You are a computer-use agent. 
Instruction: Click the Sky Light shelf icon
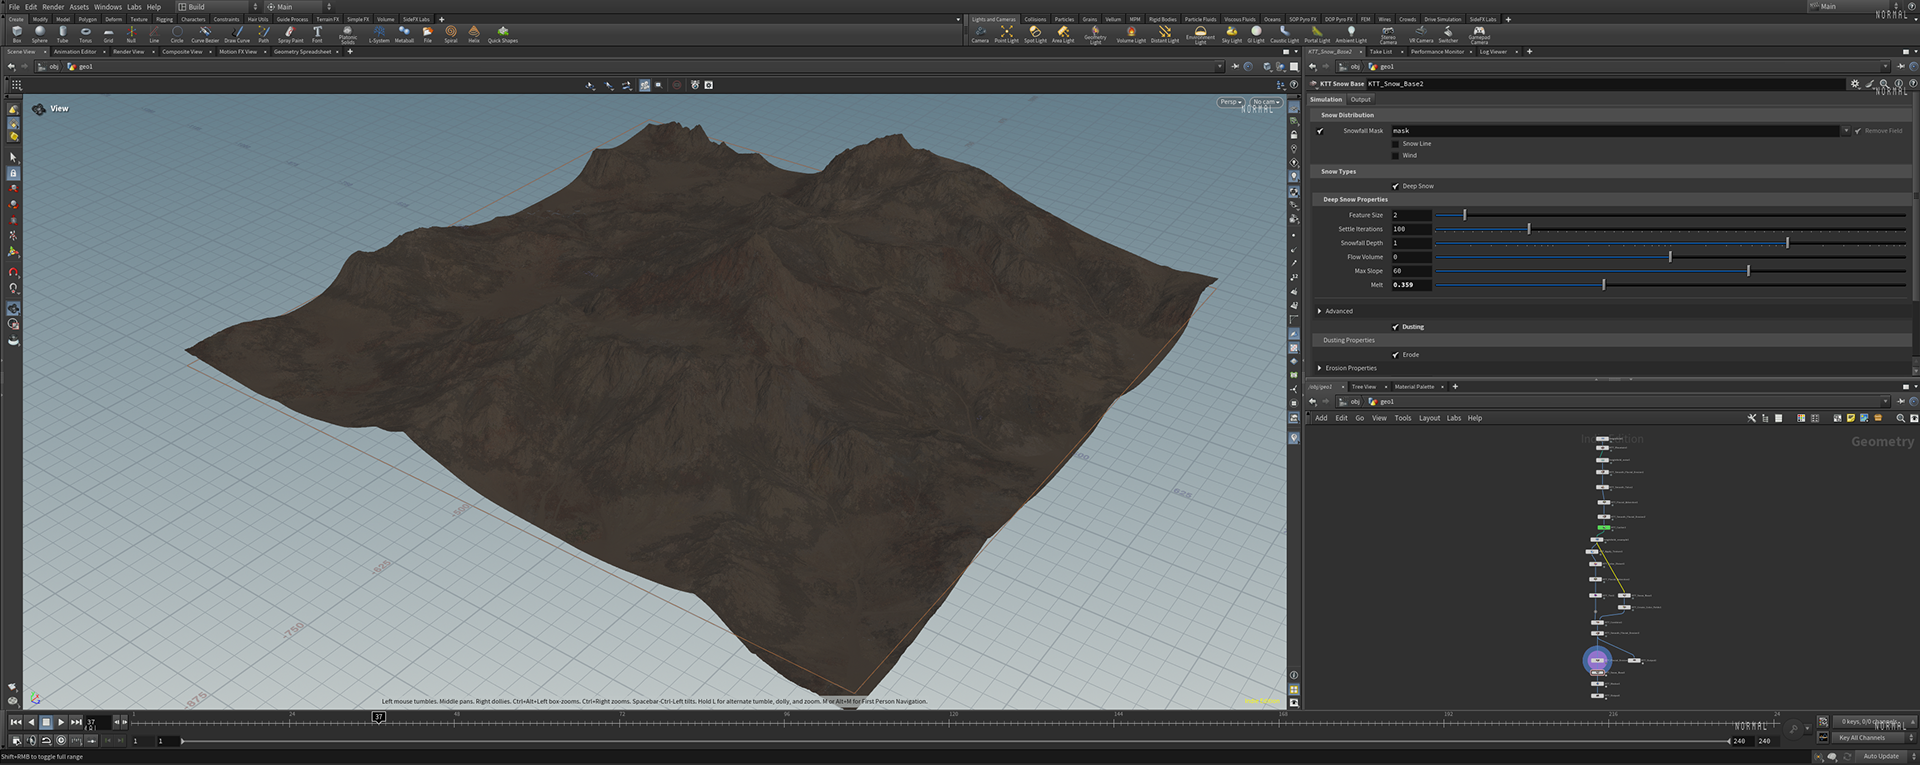coord(1231,34)
